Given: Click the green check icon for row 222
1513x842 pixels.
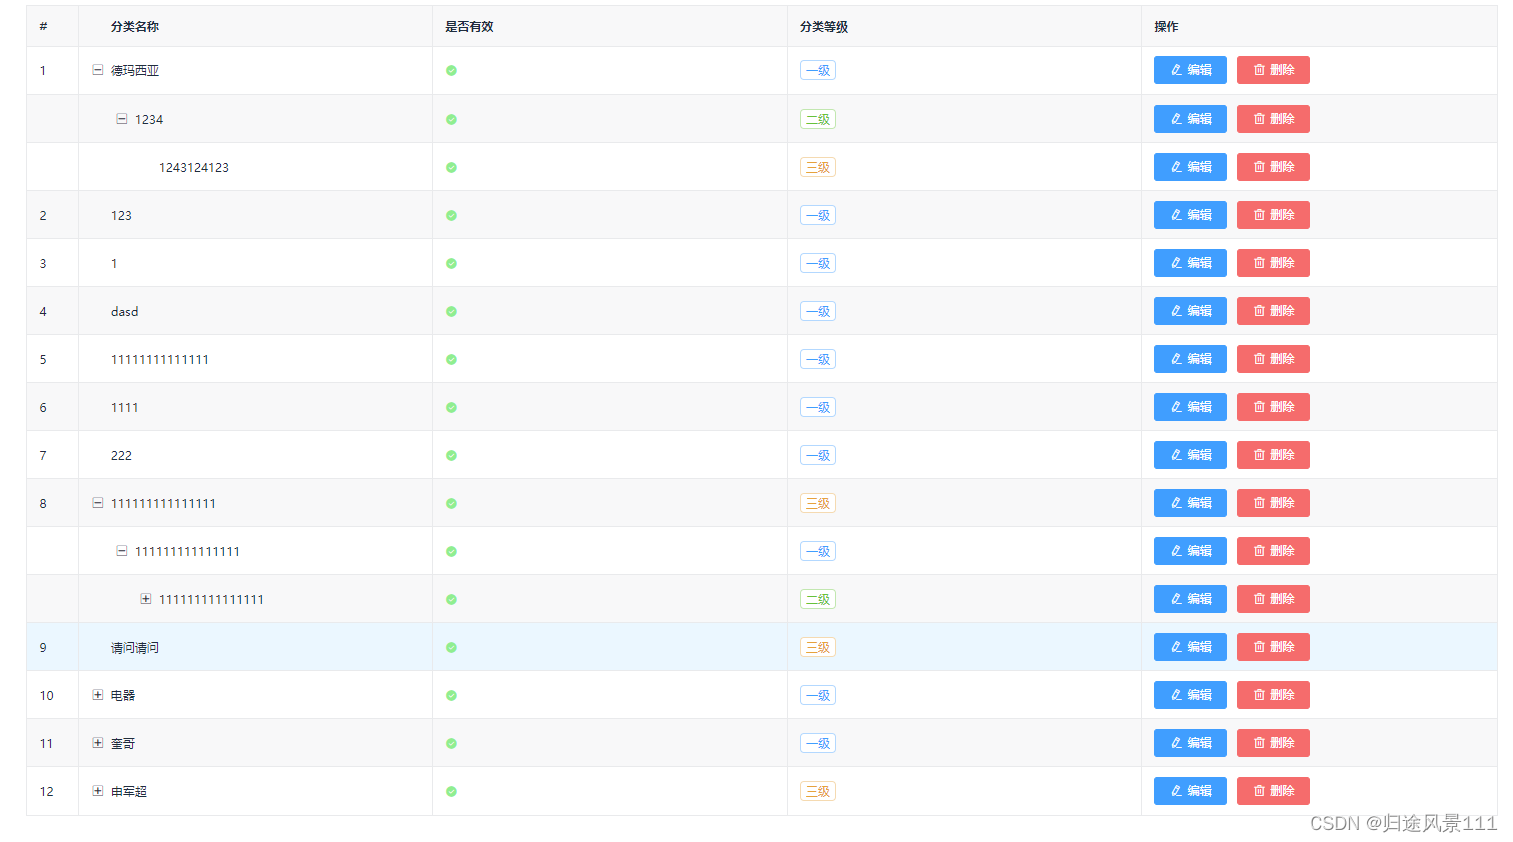Looking at the screenshot, I should [451, 455].
